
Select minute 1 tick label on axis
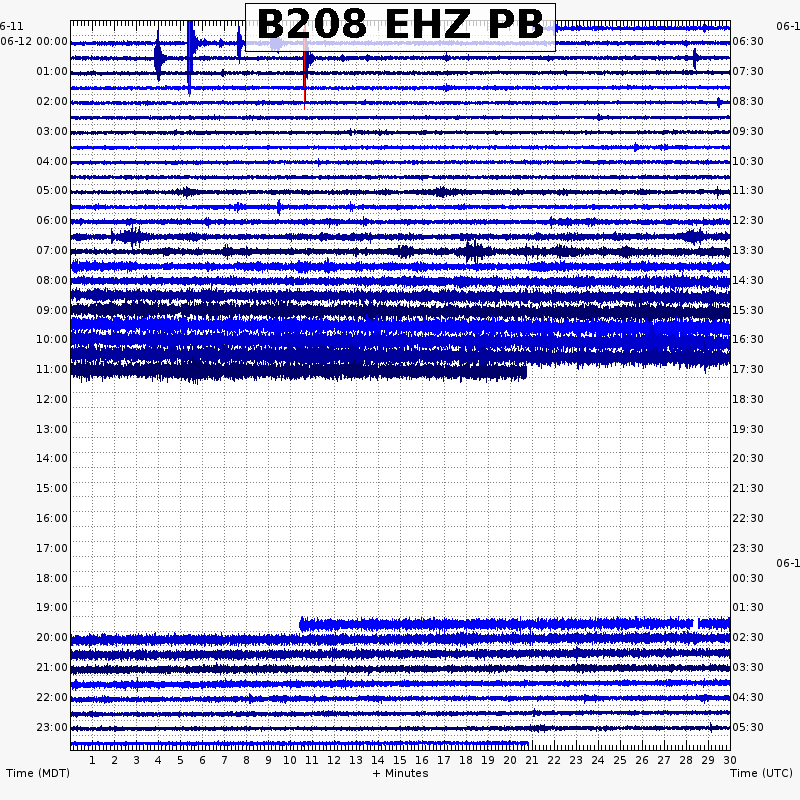[x=92, y=760]
